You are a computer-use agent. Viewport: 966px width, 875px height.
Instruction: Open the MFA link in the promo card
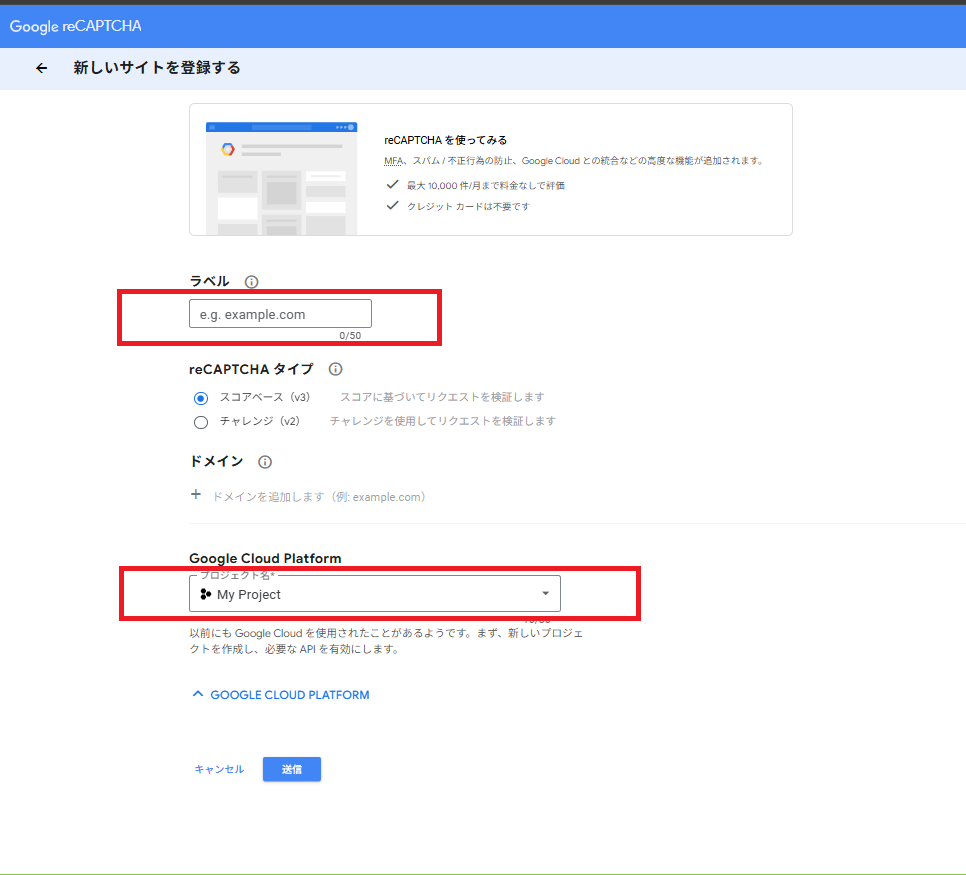[x=393, y=161]
